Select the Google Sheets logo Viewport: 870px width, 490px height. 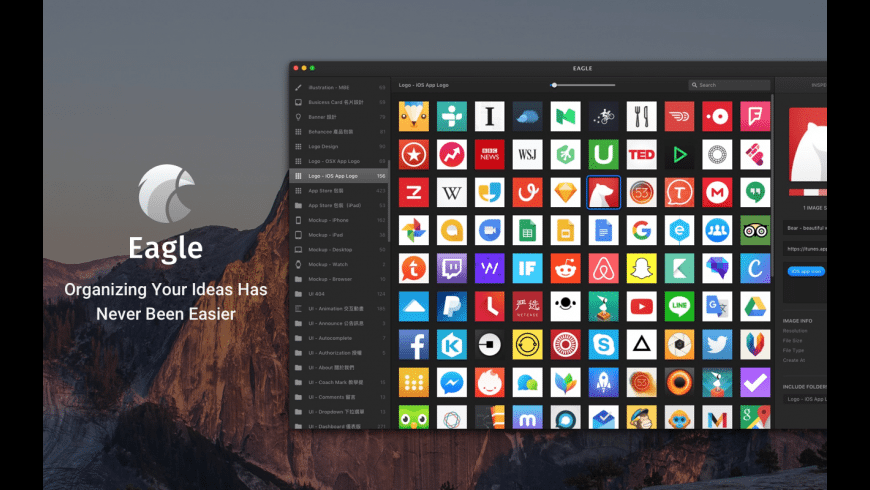click(527, 230)
